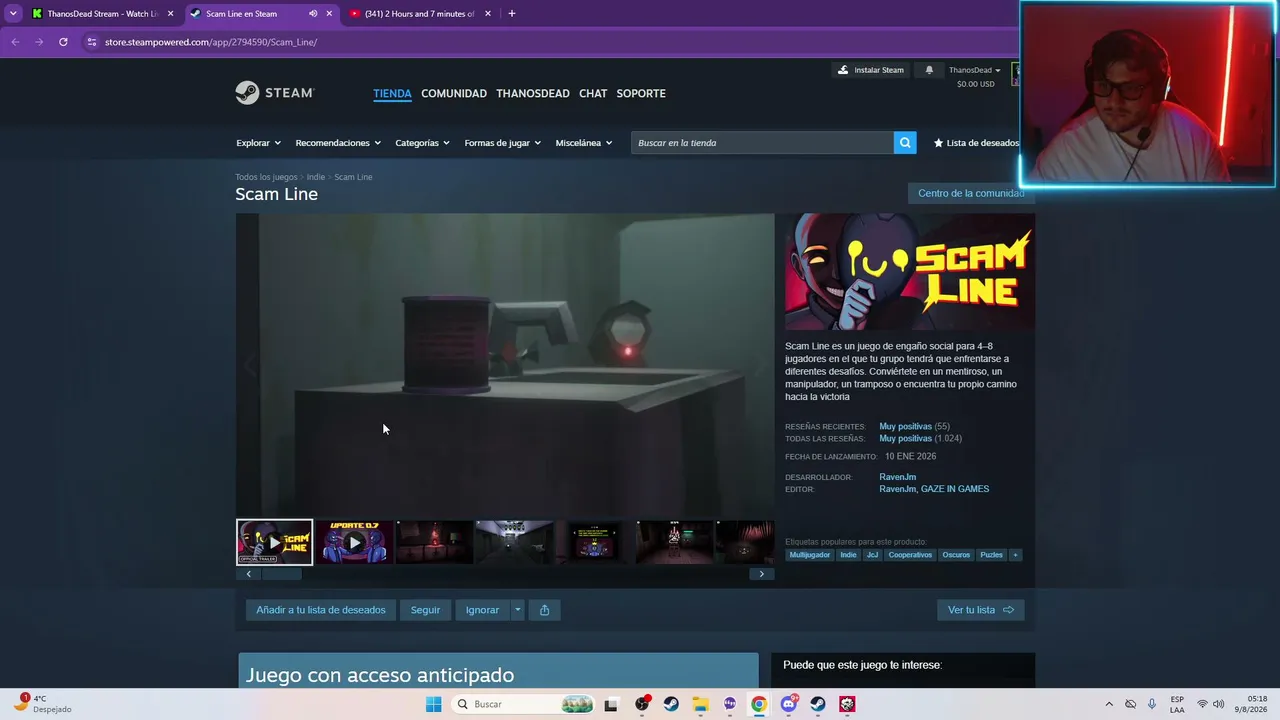Select the official trailer thumbnail
Viewport: 1280px width, 720px height.
tap(274, 542)
